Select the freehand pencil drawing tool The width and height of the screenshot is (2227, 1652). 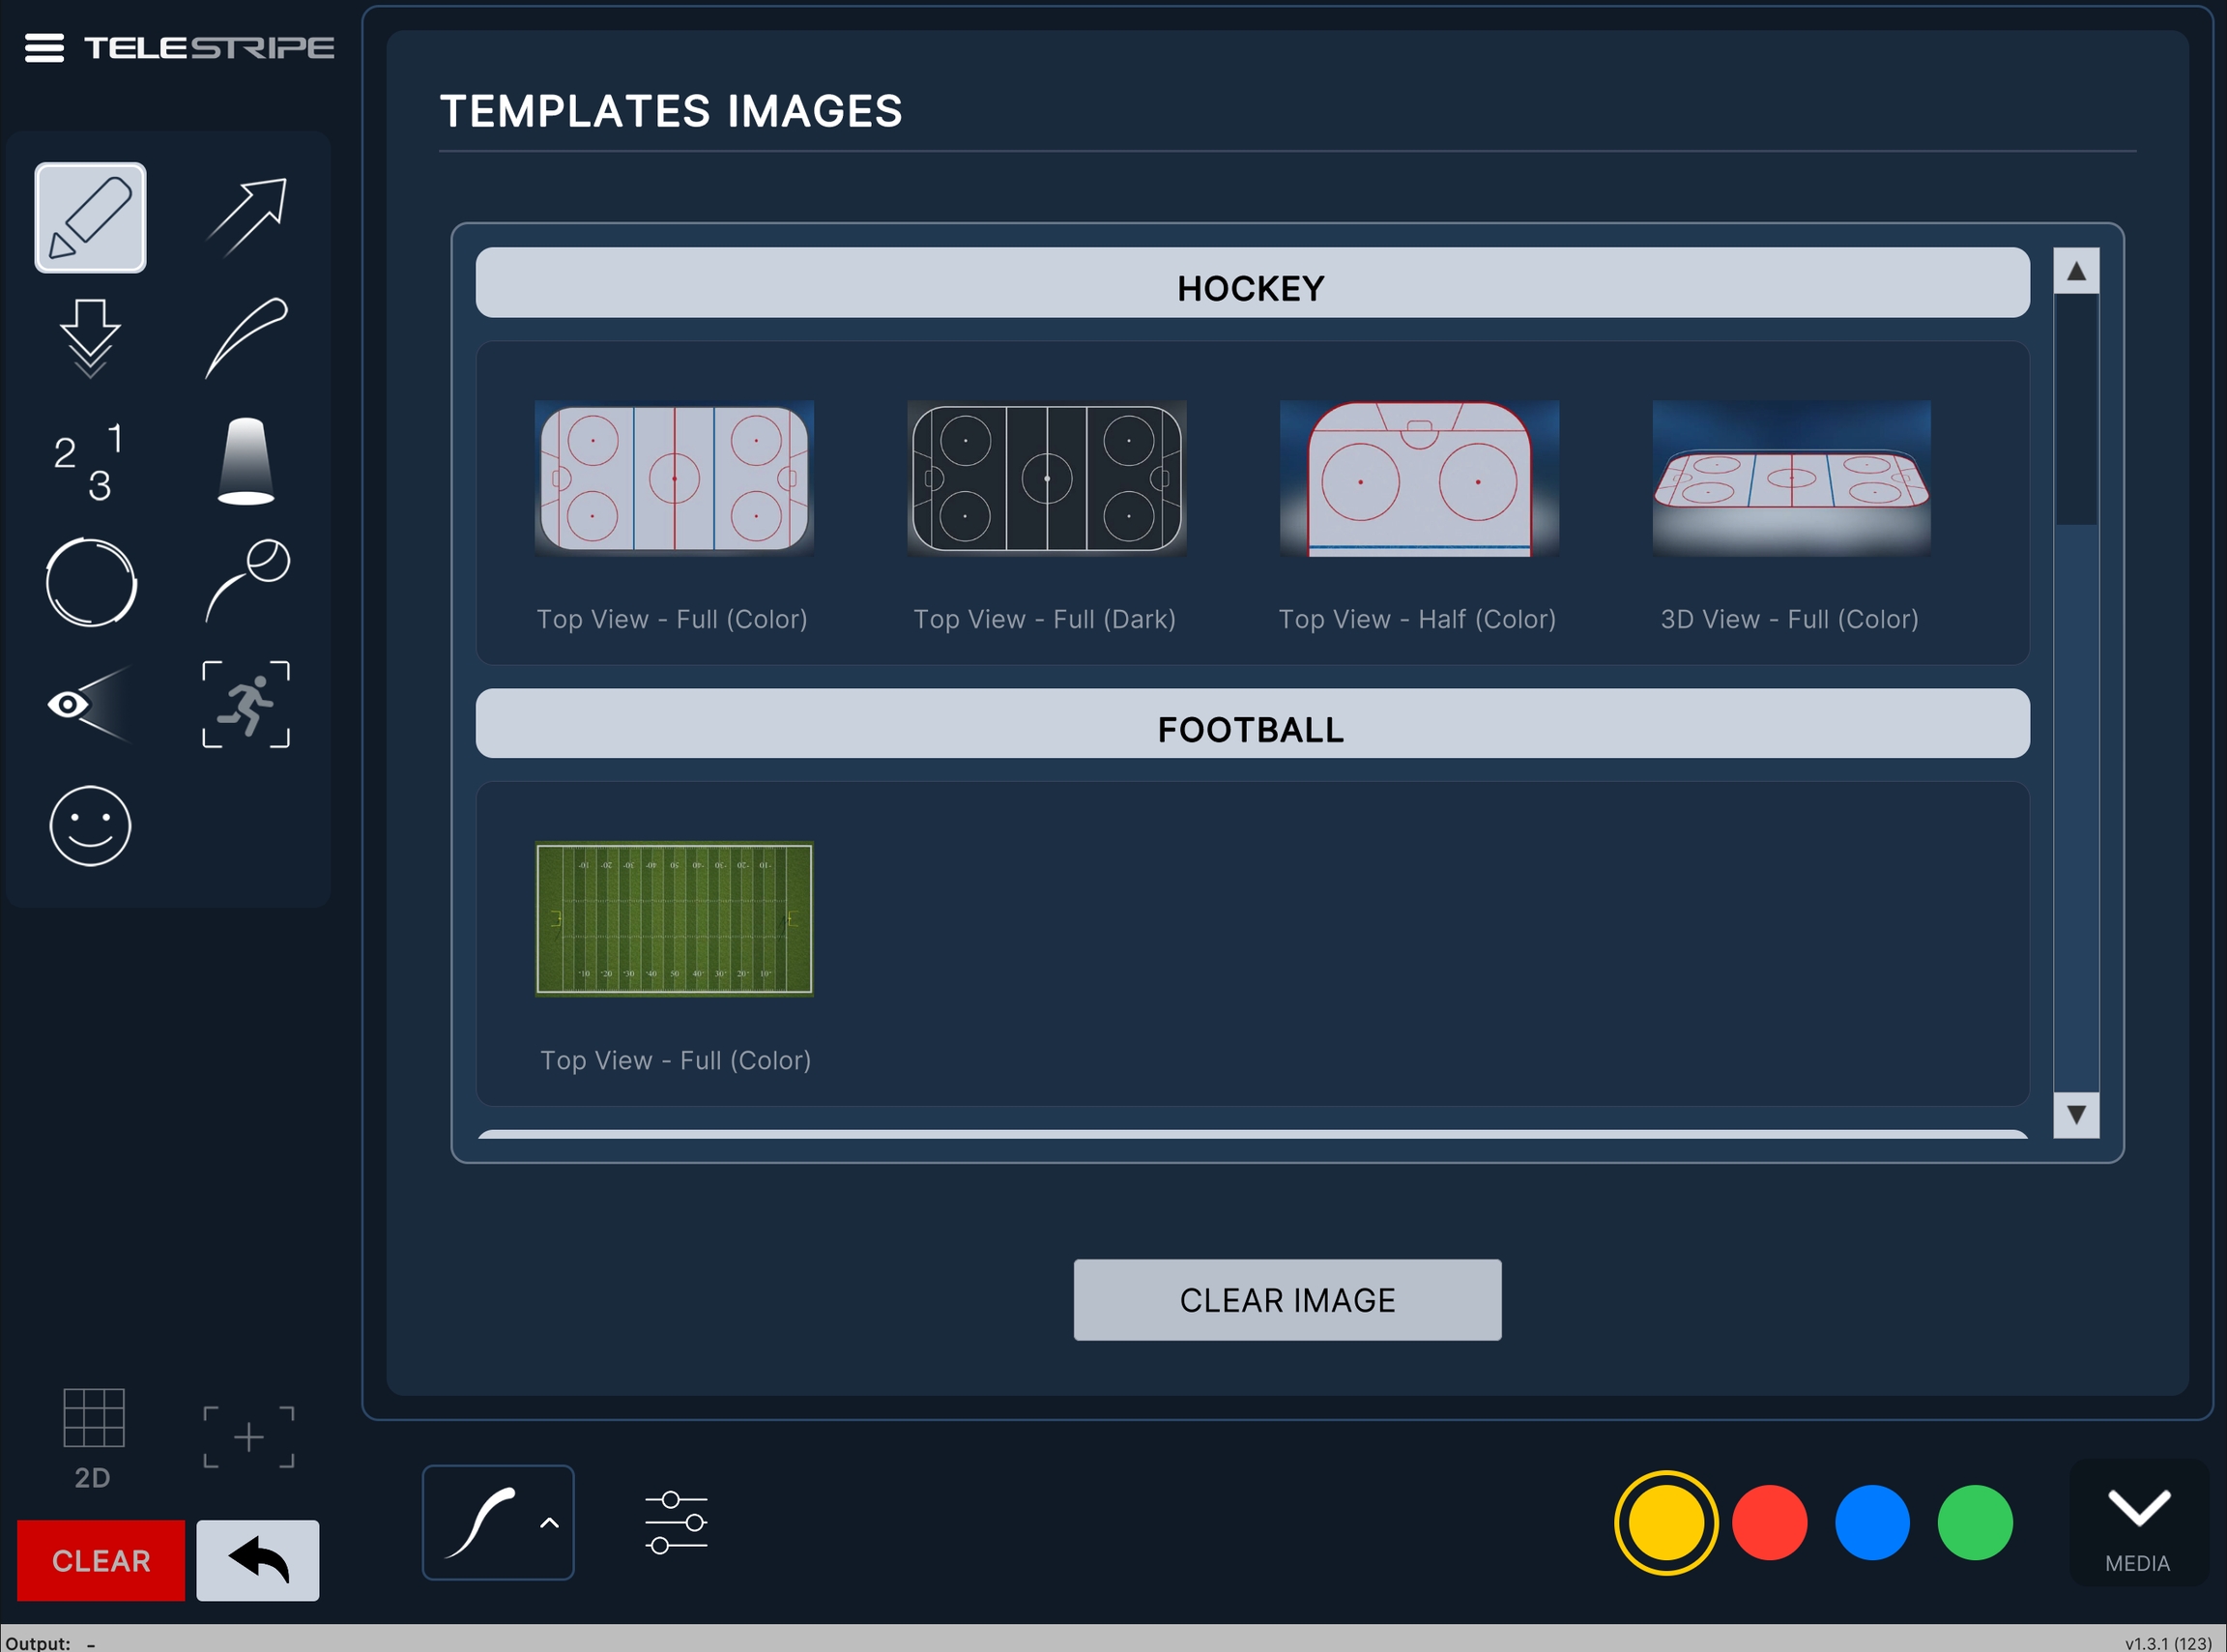pyautogui.click(x=90, y=217)
